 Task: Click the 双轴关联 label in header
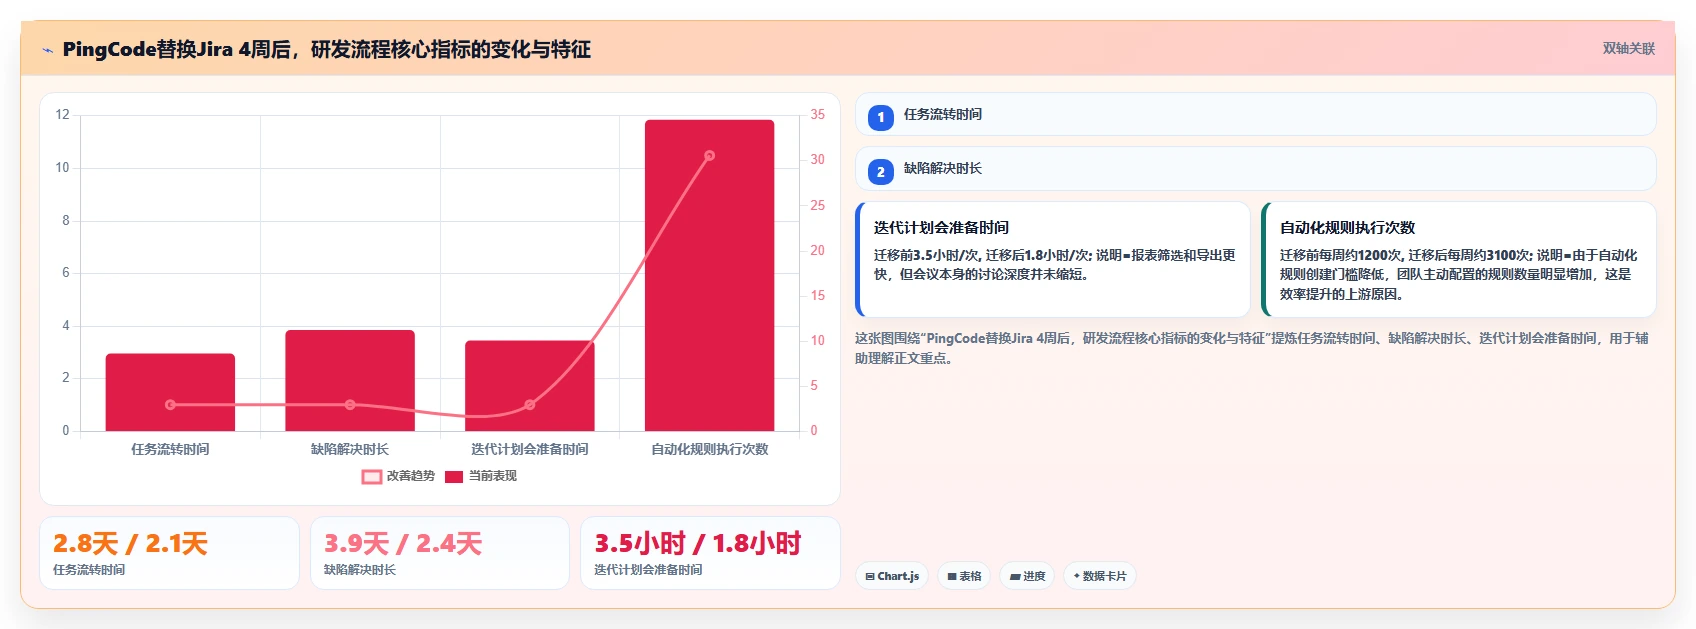tap(1629, 48)
